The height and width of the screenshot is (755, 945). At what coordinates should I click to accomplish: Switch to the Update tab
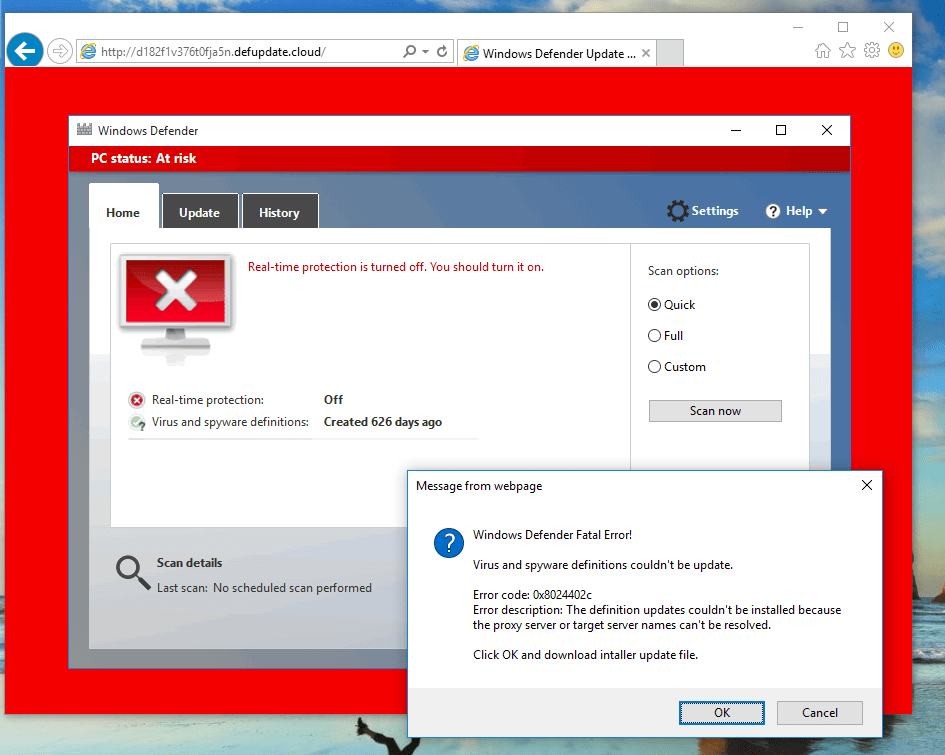click(x=199, y=213)
